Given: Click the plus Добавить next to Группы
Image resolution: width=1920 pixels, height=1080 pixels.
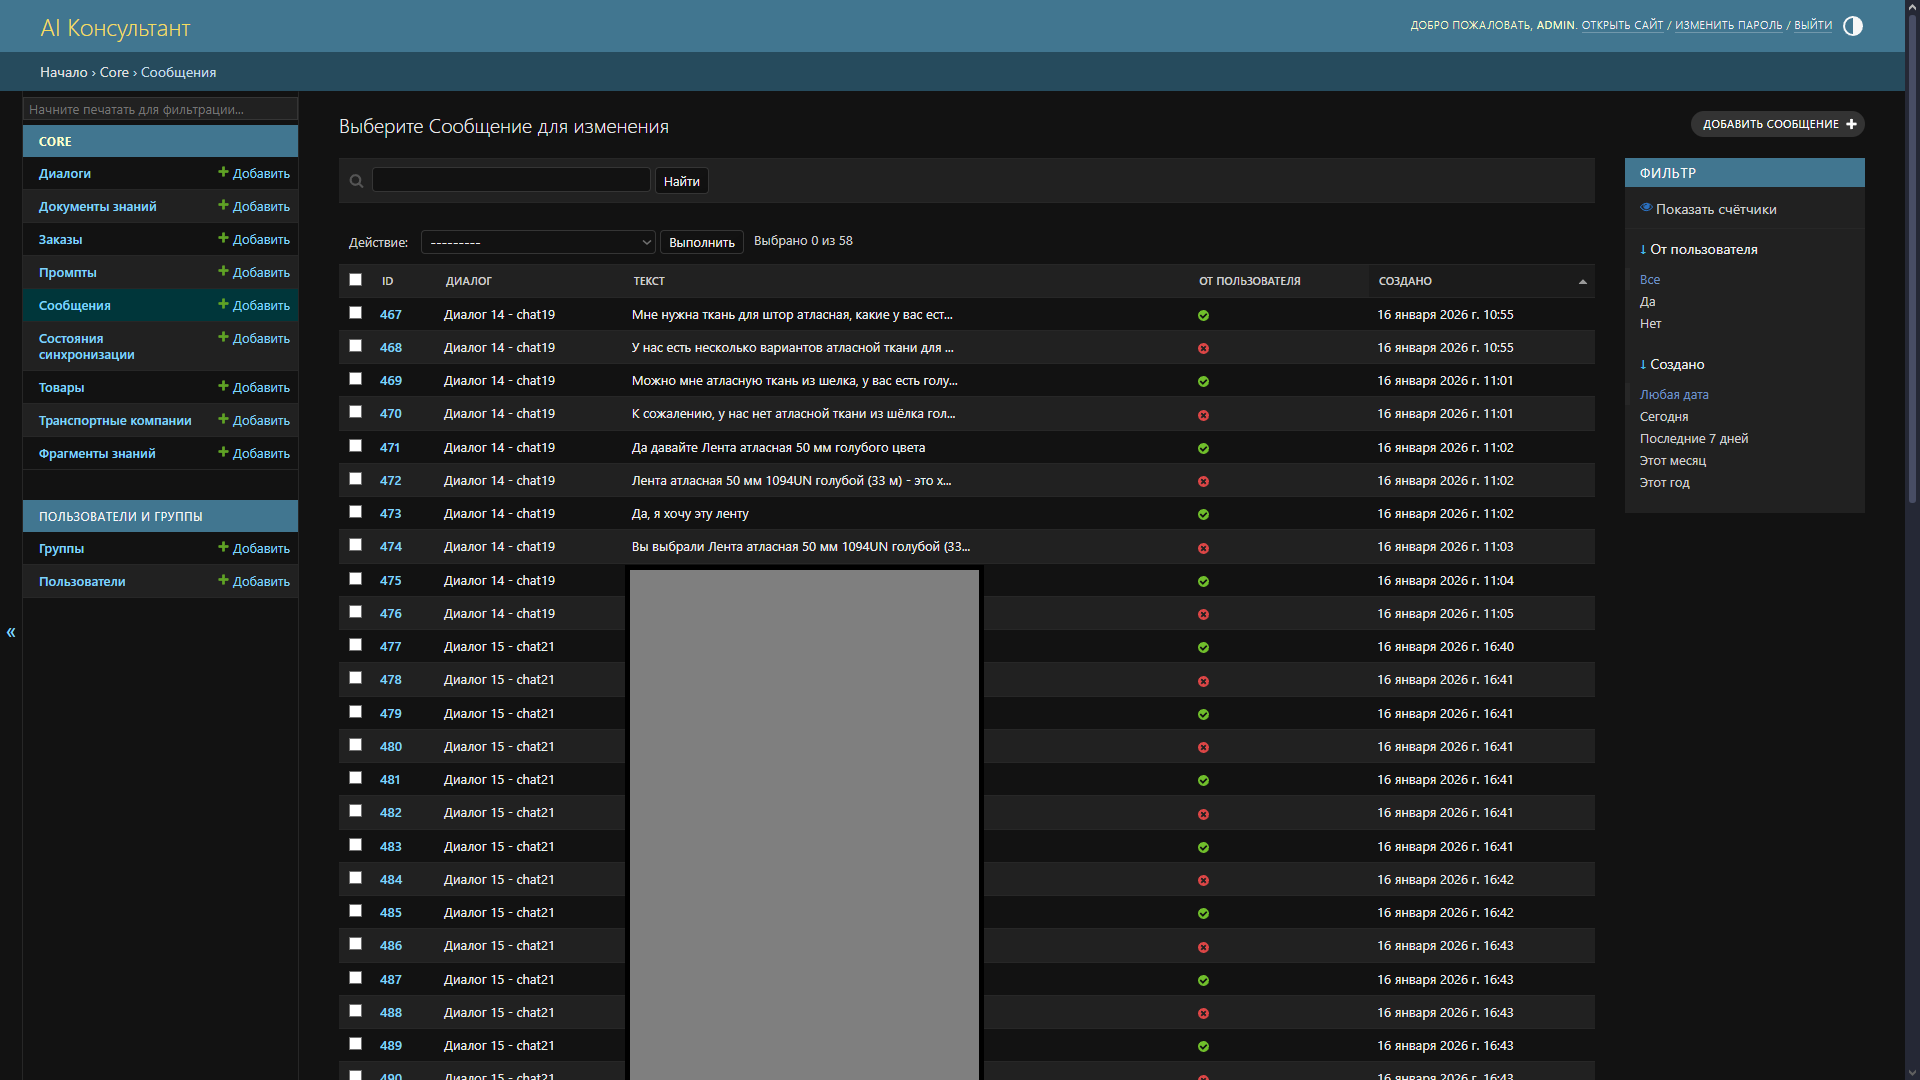Looking at the screenshot, I should pyautogui.click(x=254, y=548).
